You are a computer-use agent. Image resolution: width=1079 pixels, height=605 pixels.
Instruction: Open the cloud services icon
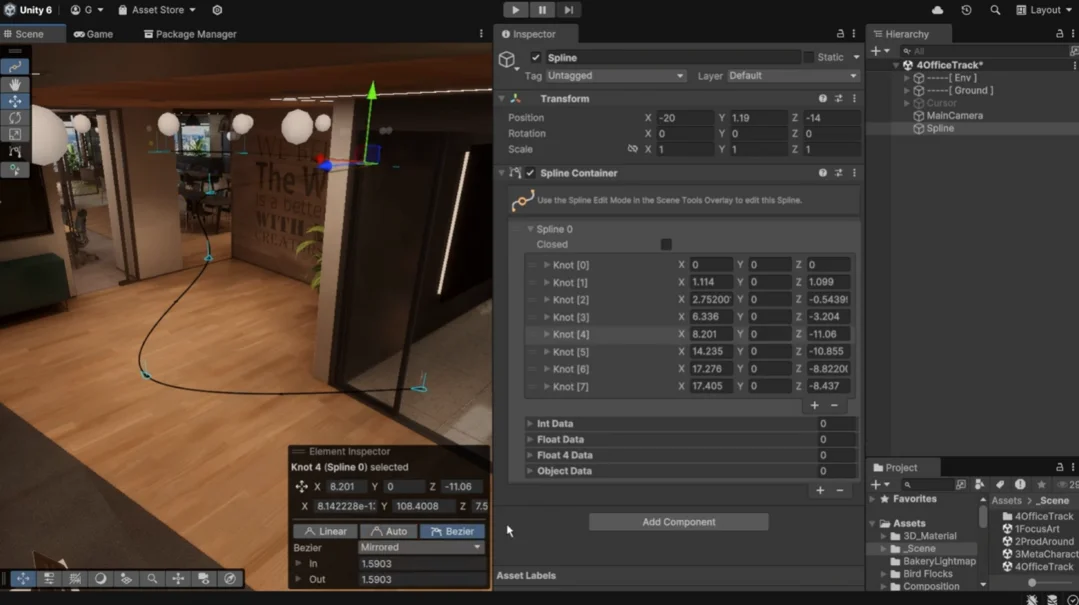point(937,10)
